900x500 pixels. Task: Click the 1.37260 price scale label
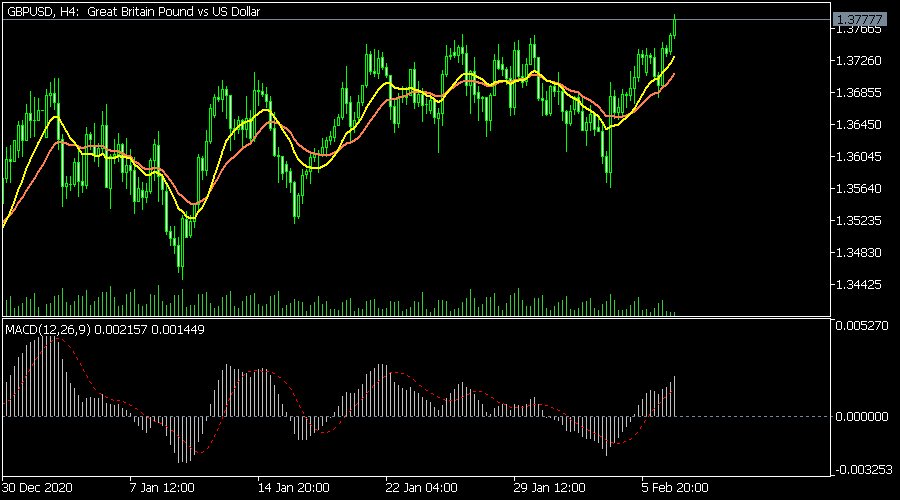point(859,61)
